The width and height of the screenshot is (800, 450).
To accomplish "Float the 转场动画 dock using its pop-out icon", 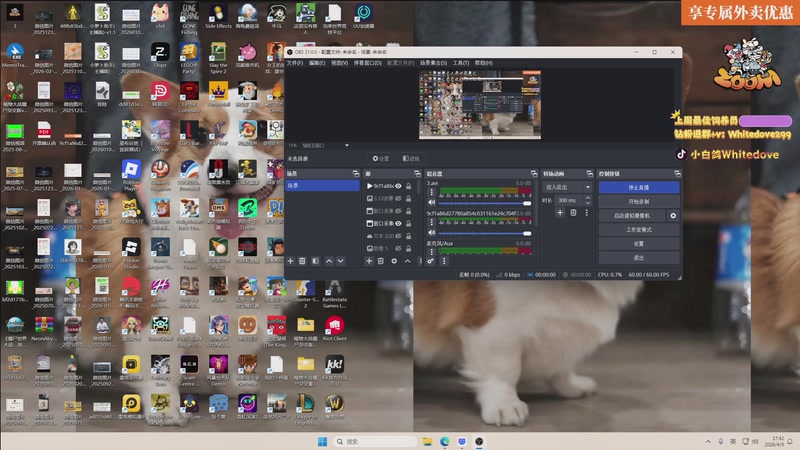I will click(x=589, y=174).
